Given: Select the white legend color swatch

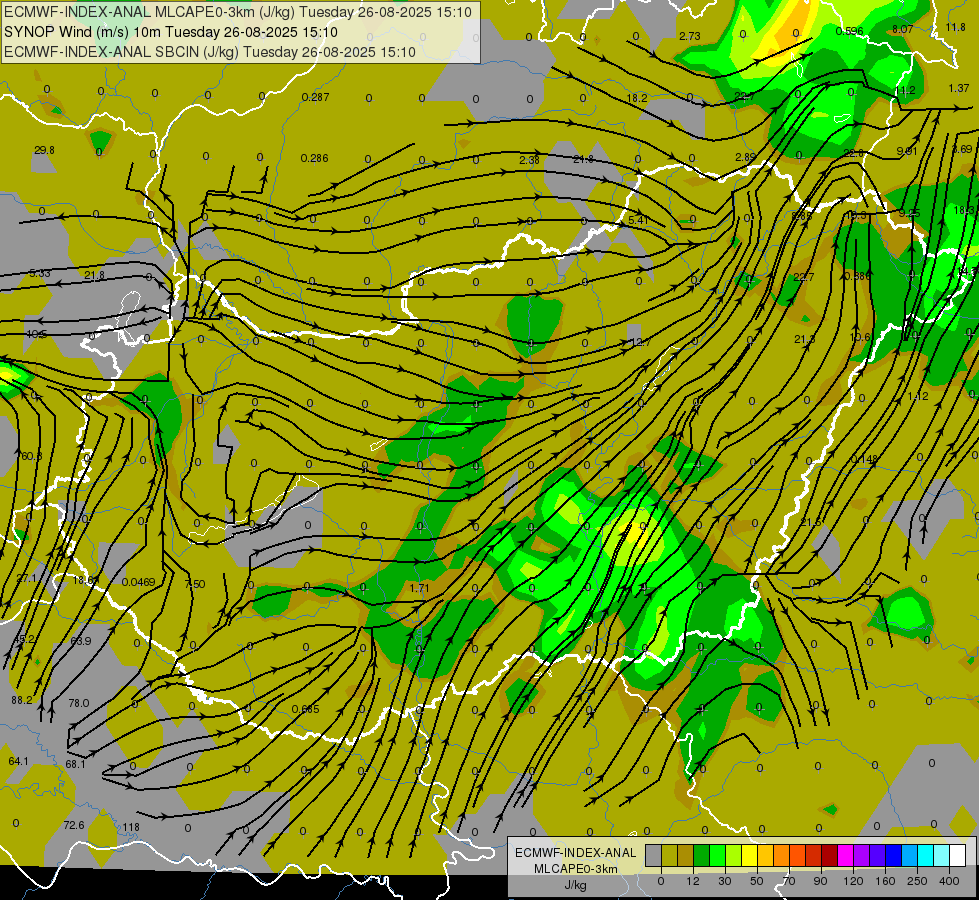Looking at the screenshot, I should coord(957,855).
